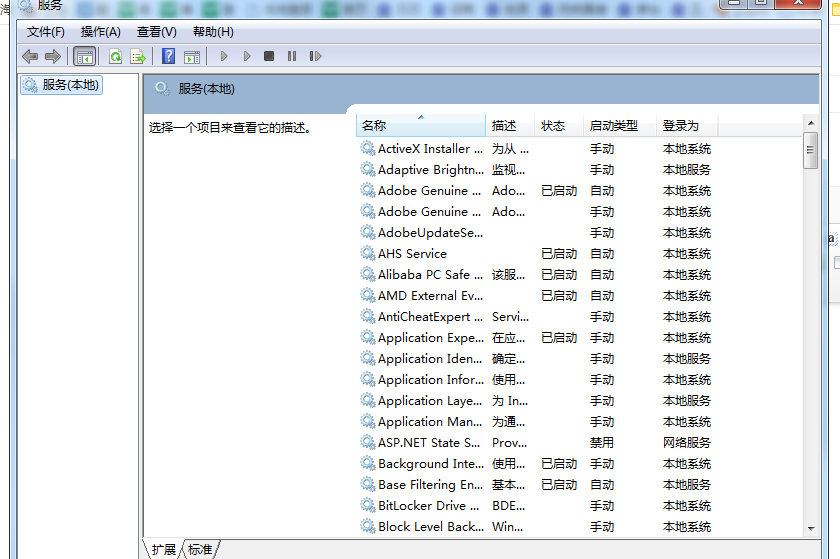840x559 pixels.
Task: Select the Alibaba PC Safe service
Action: [x=537, y=275]
